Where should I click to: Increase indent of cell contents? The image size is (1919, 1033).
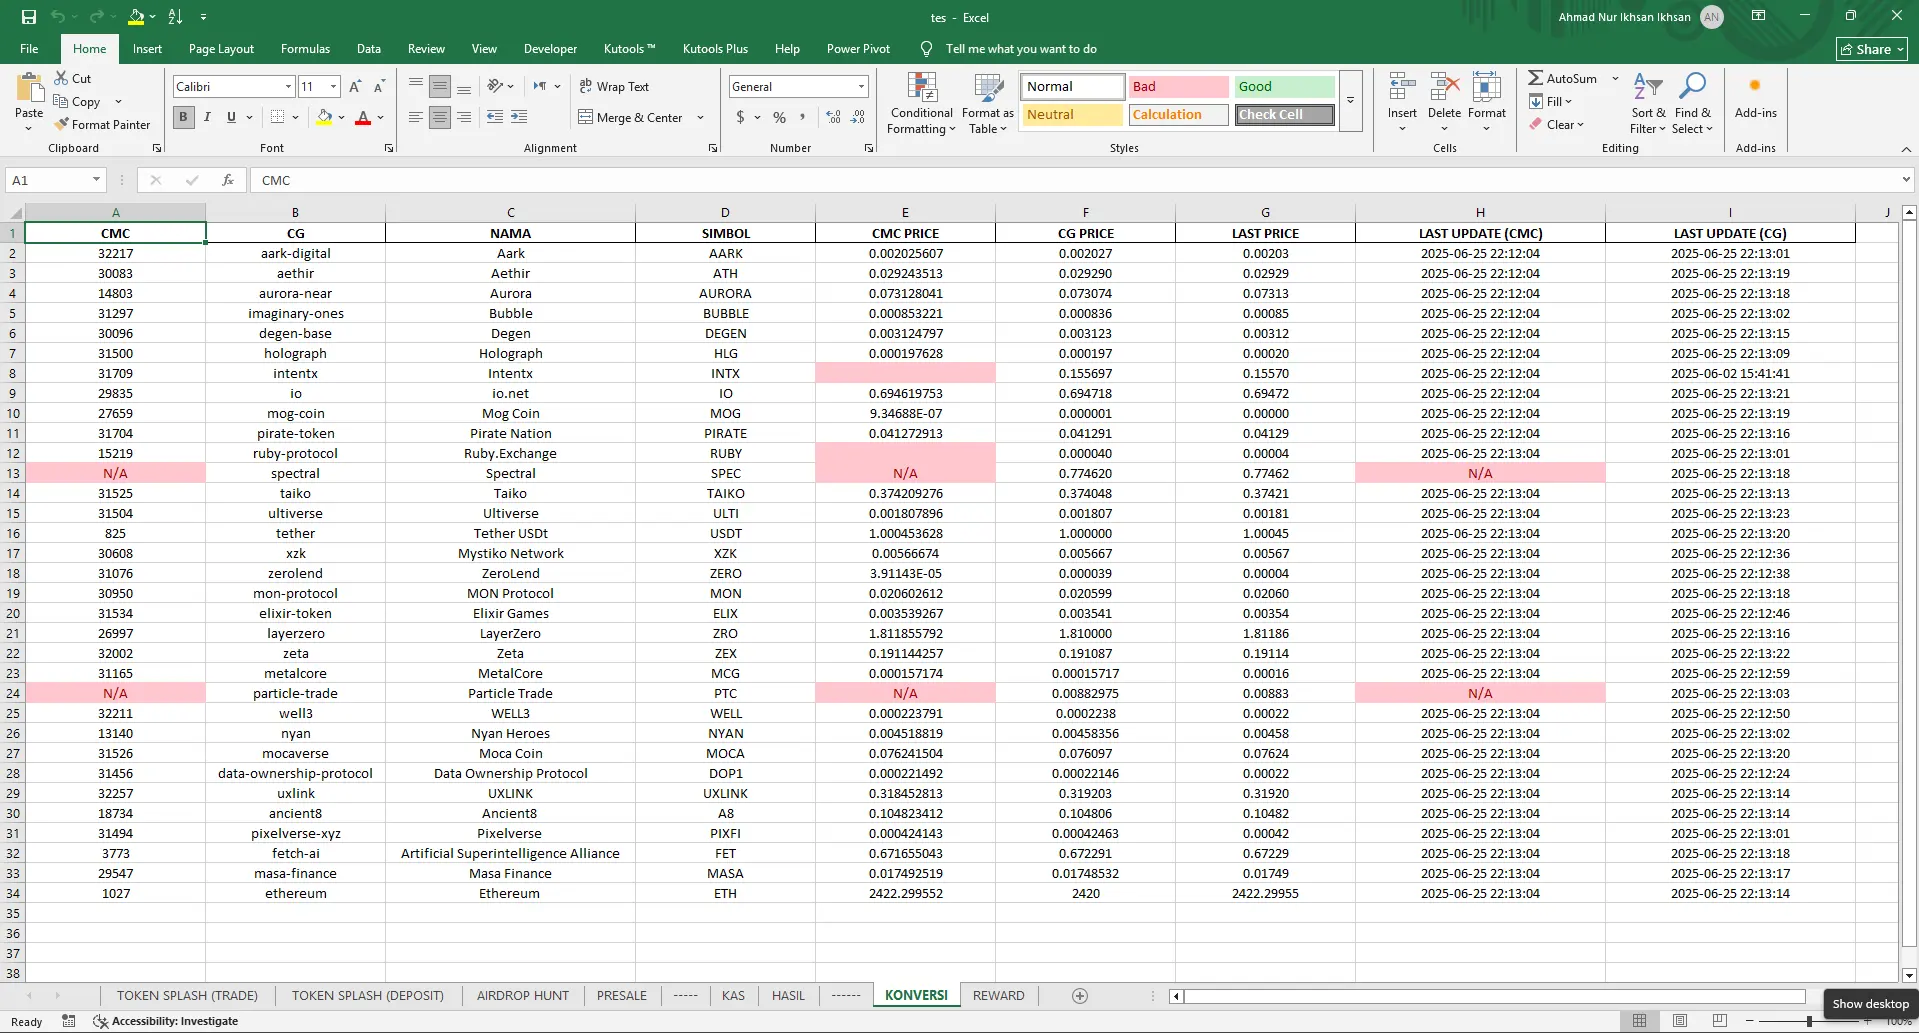[x=519, y=117]
